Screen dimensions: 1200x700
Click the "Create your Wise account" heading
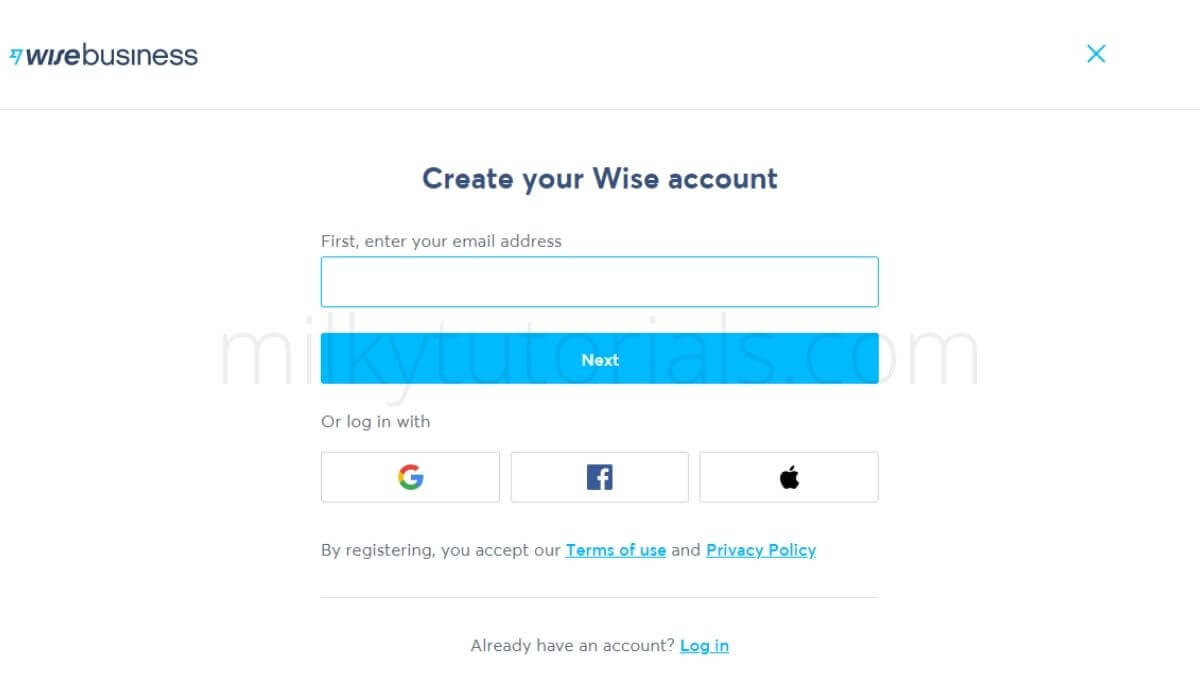(599, 179)
